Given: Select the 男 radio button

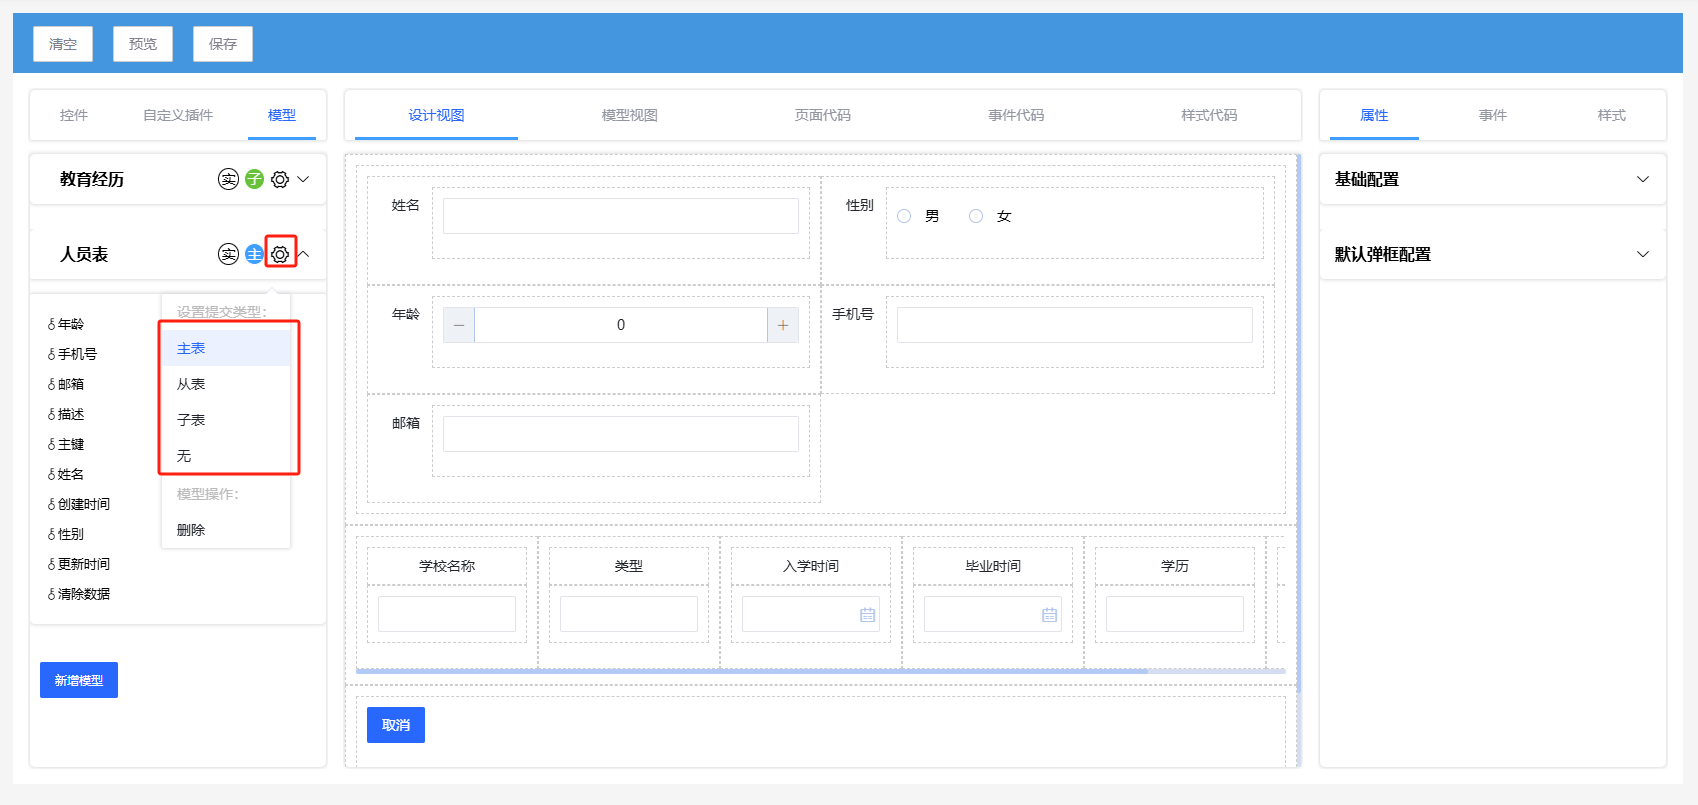Looking at the screenshot, I should (x=904, y=216).
